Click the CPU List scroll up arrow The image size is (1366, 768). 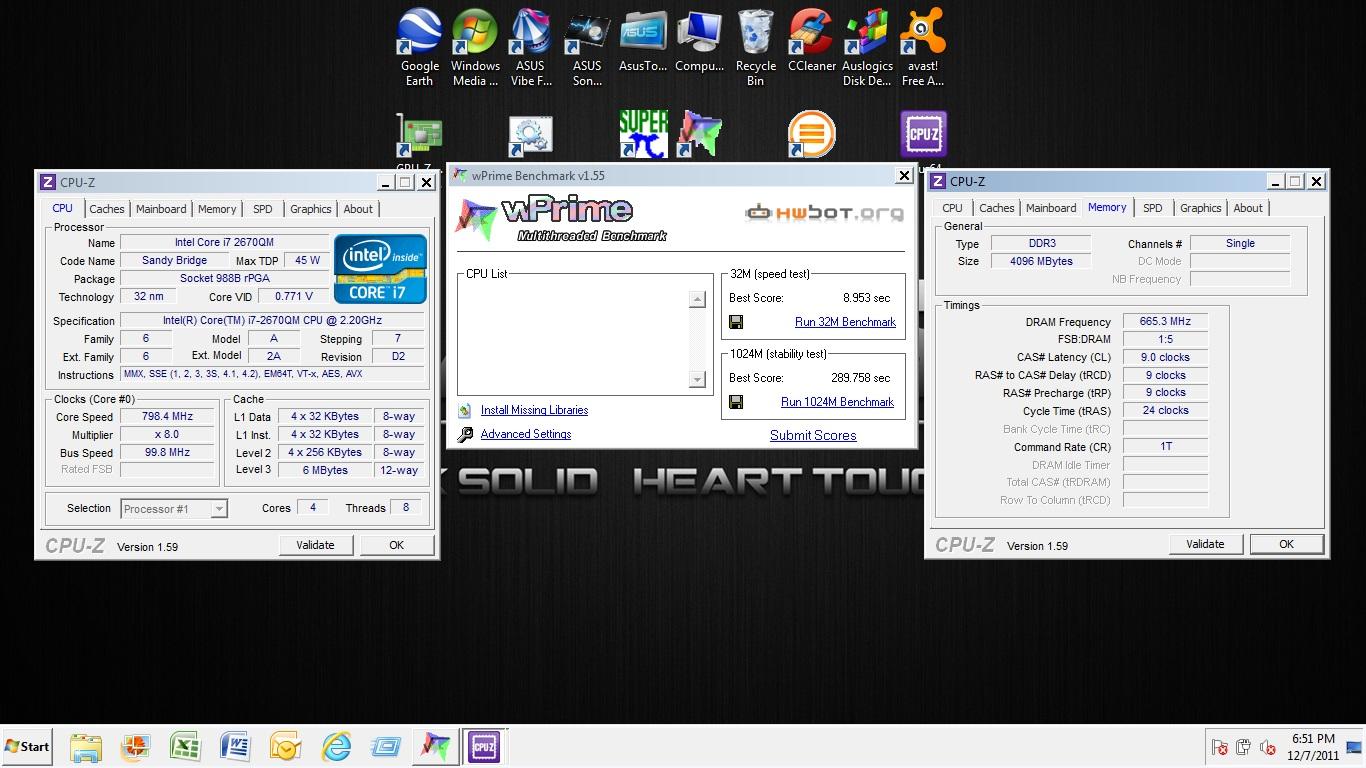point(697,299)
